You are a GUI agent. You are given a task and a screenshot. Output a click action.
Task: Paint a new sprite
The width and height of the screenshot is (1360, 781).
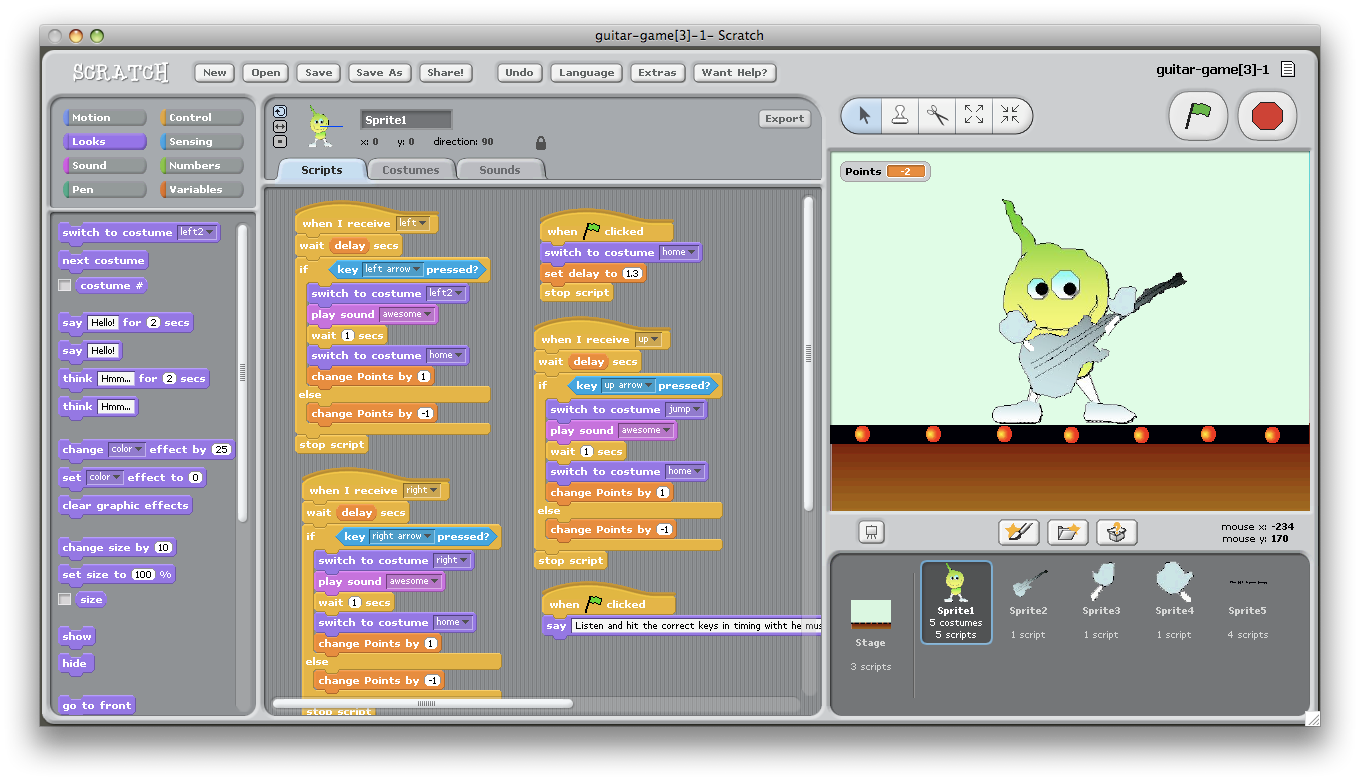pos(1018,532)
